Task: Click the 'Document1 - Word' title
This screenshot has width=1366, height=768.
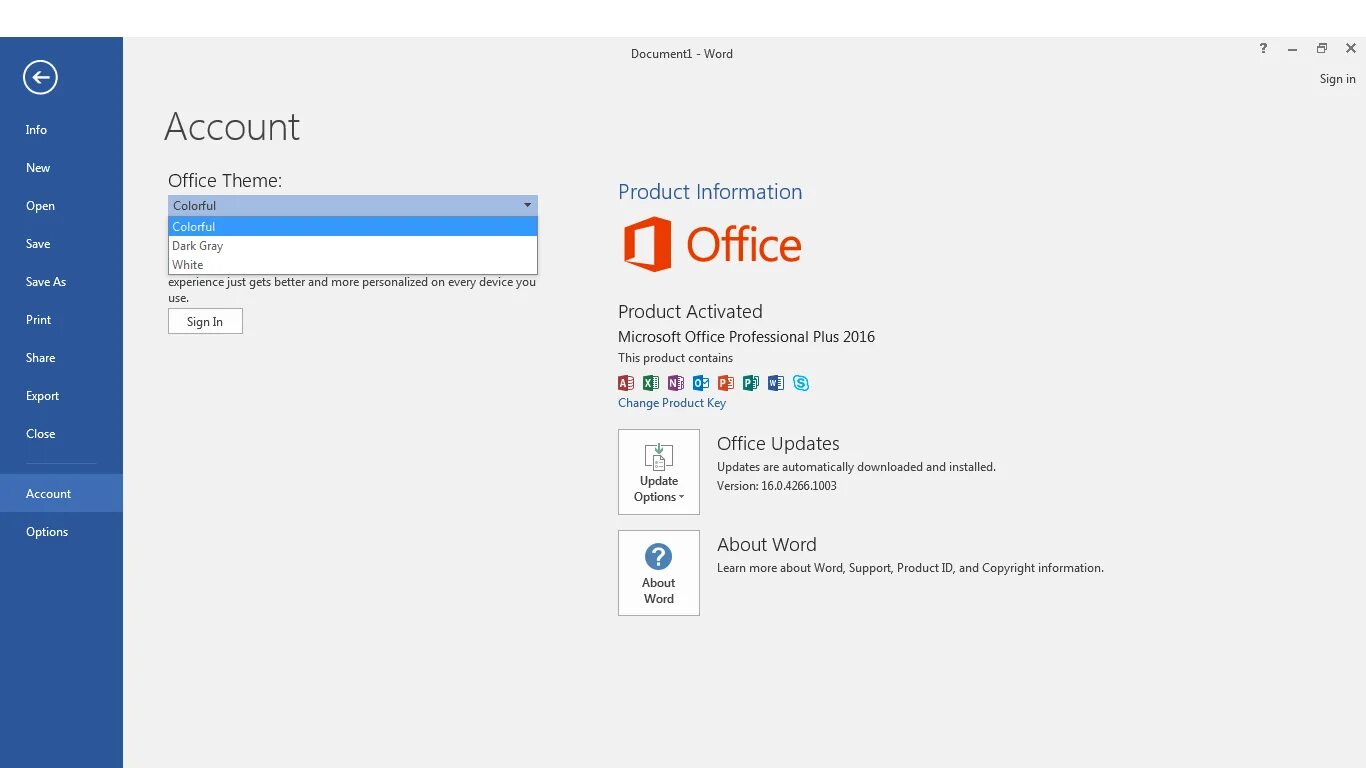Action: [x=682, y=54]
